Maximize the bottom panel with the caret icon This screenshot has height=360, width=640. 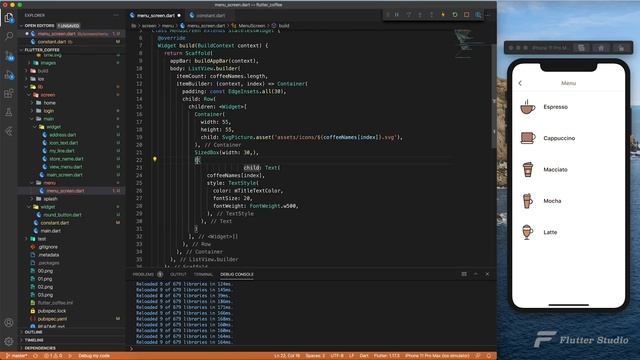pyautogui.click(x=476, y=274)
